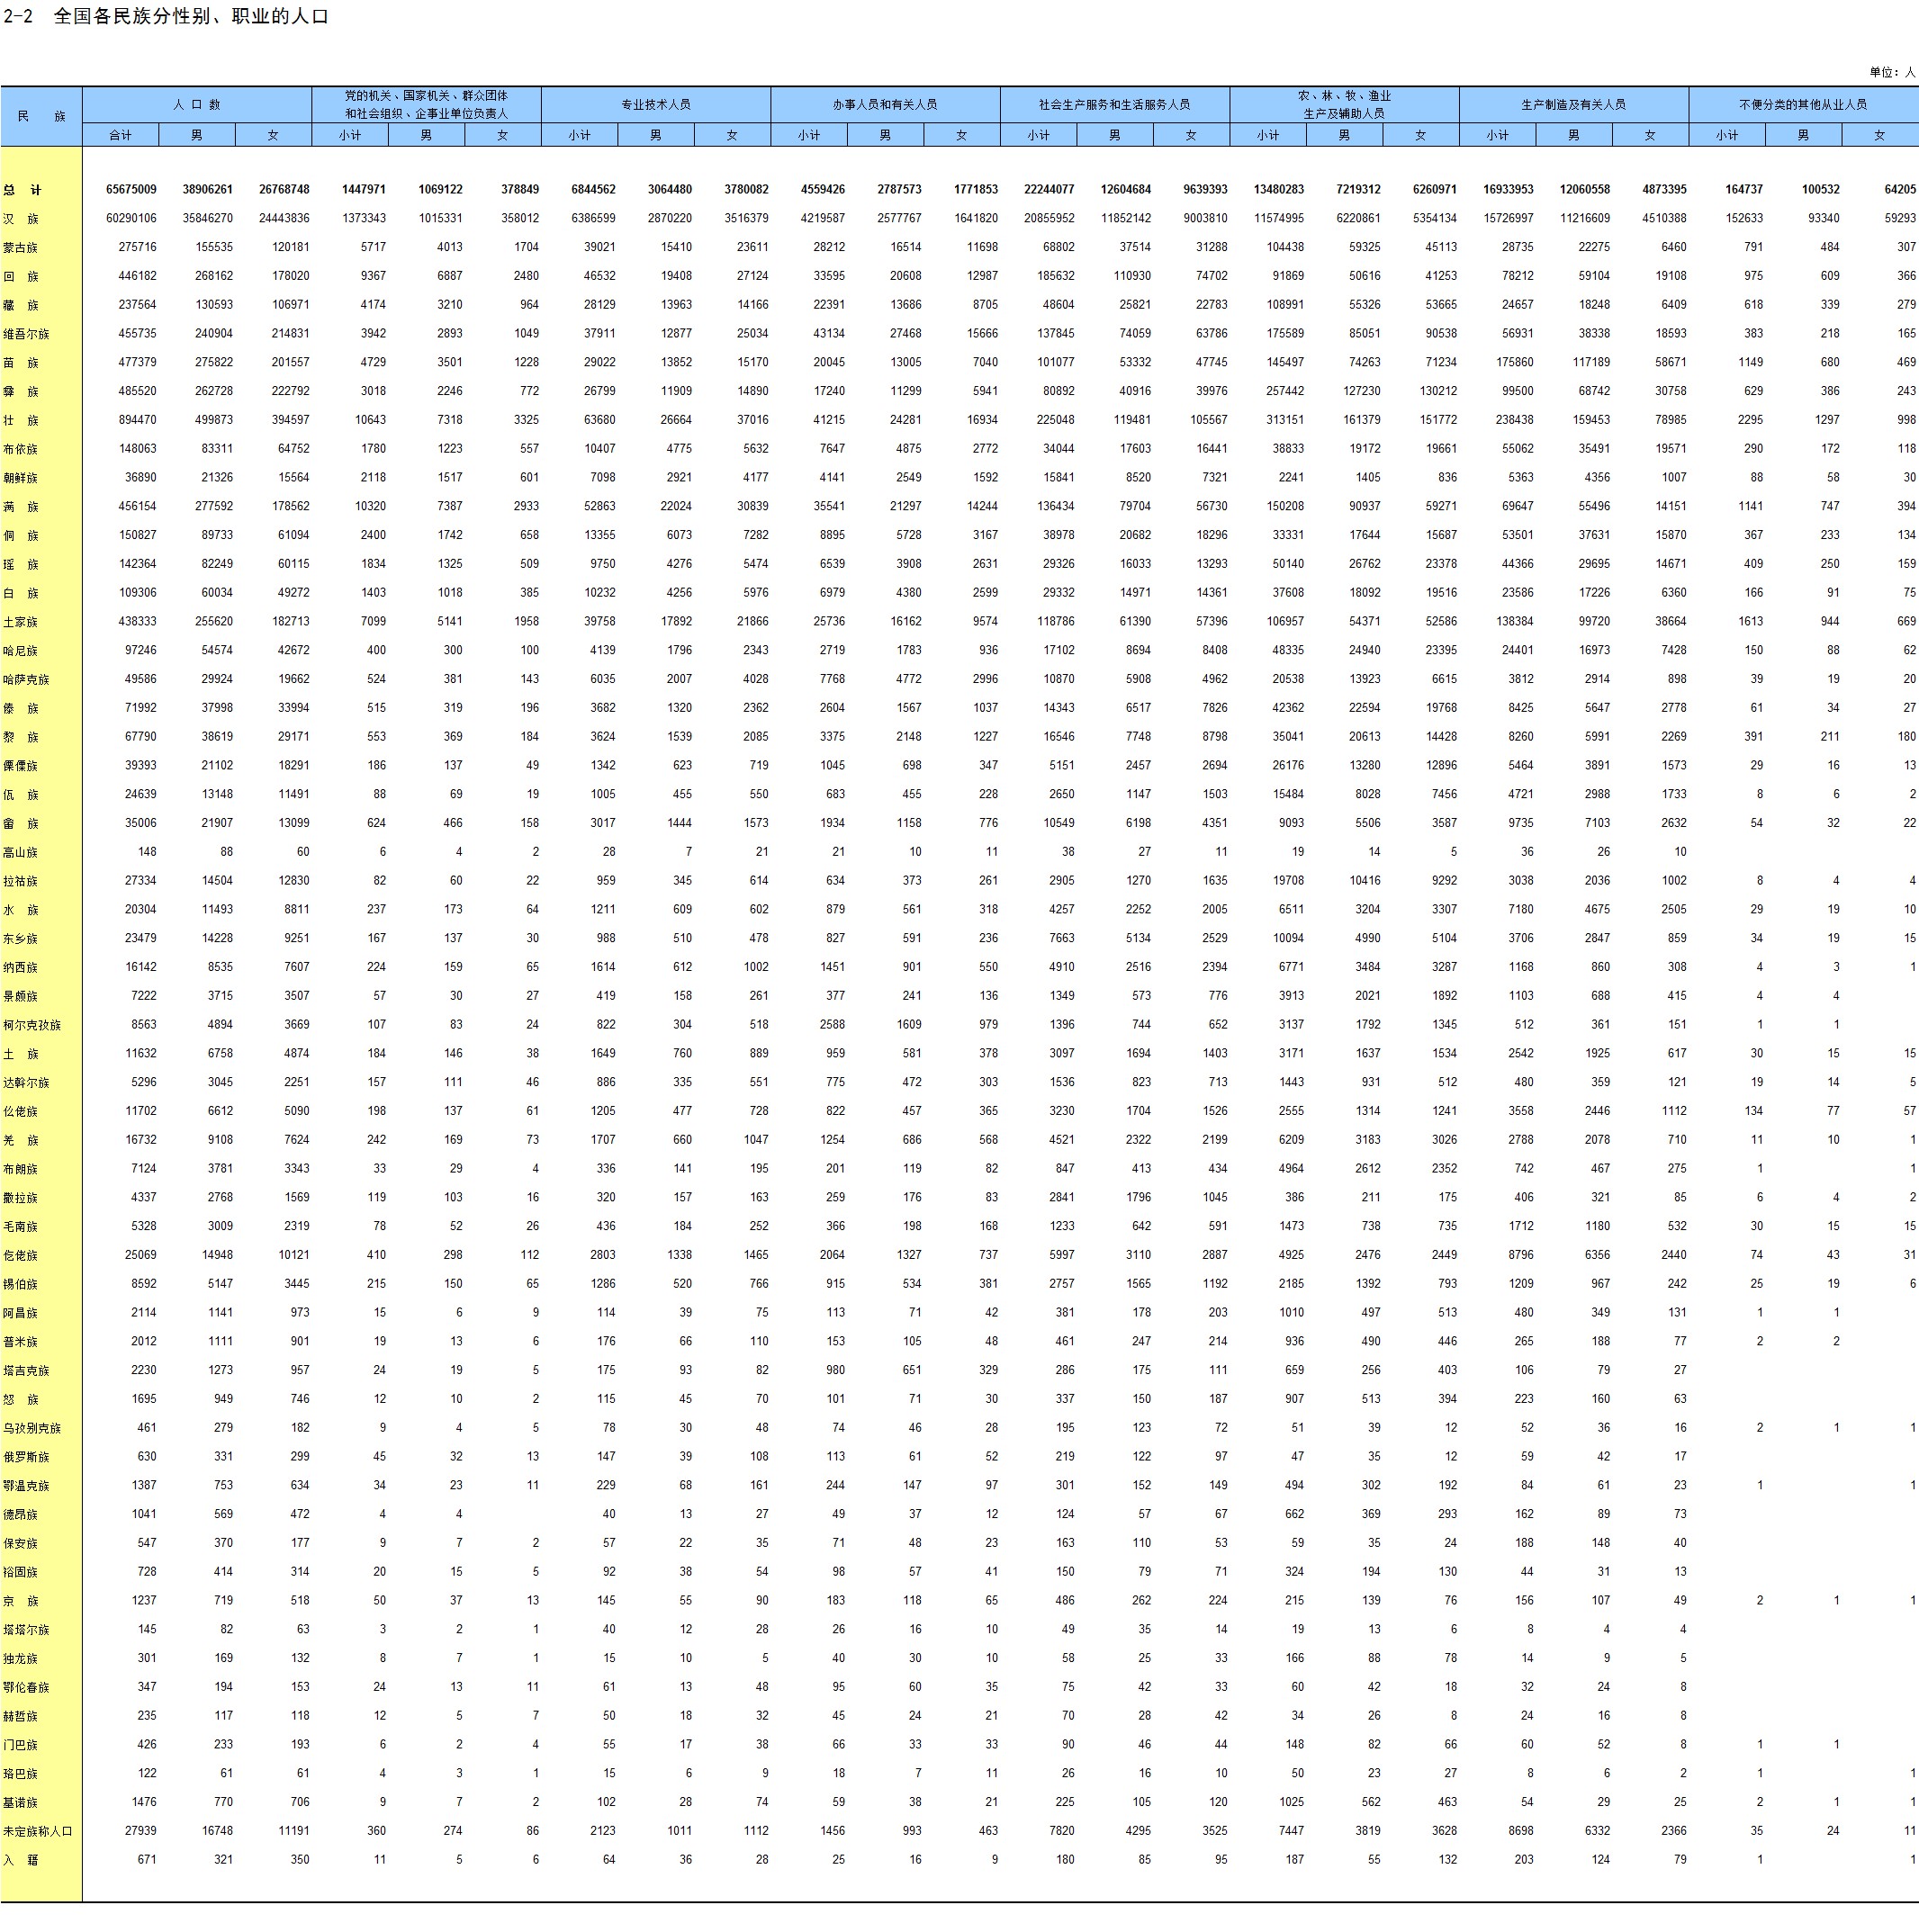Click female total value 26768748

click(284, 189)
